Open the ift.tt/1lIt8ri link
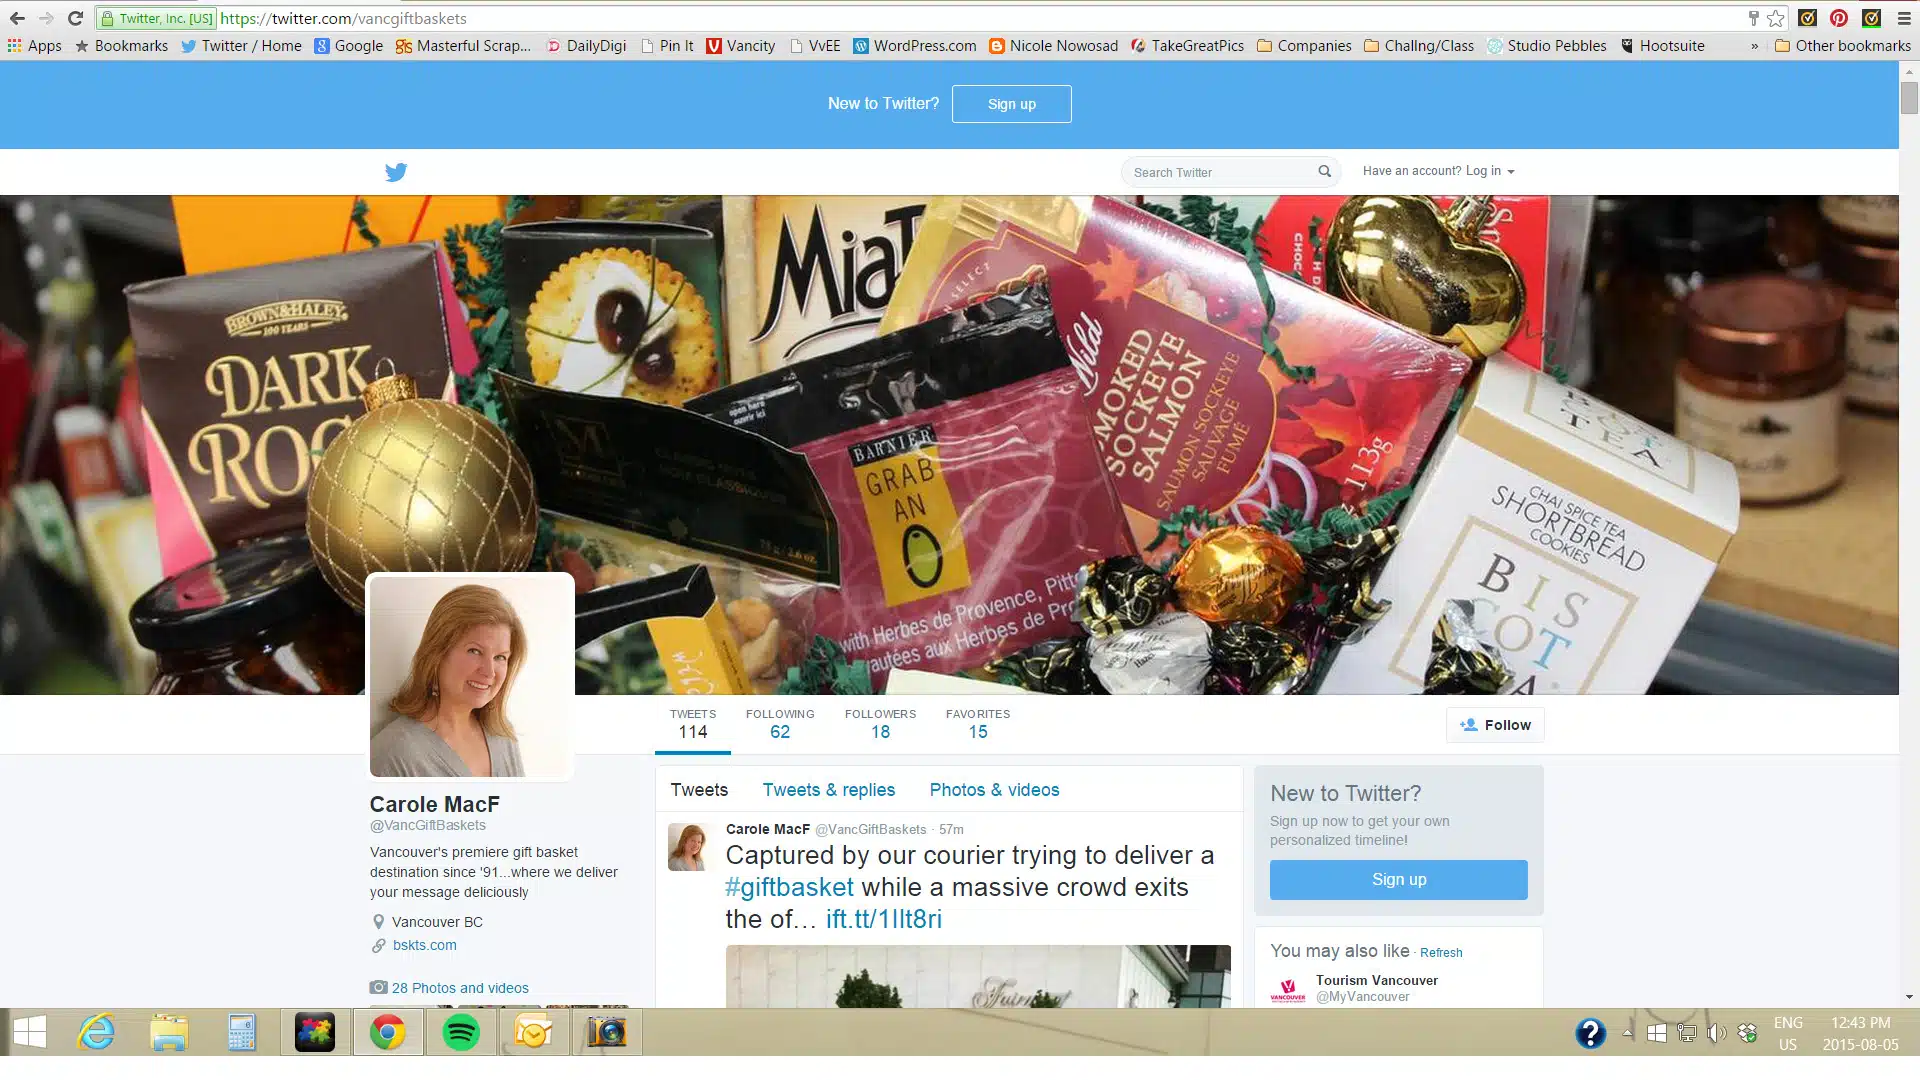The width and height of the screenshot is (1920, 1080). click(884, 919)
